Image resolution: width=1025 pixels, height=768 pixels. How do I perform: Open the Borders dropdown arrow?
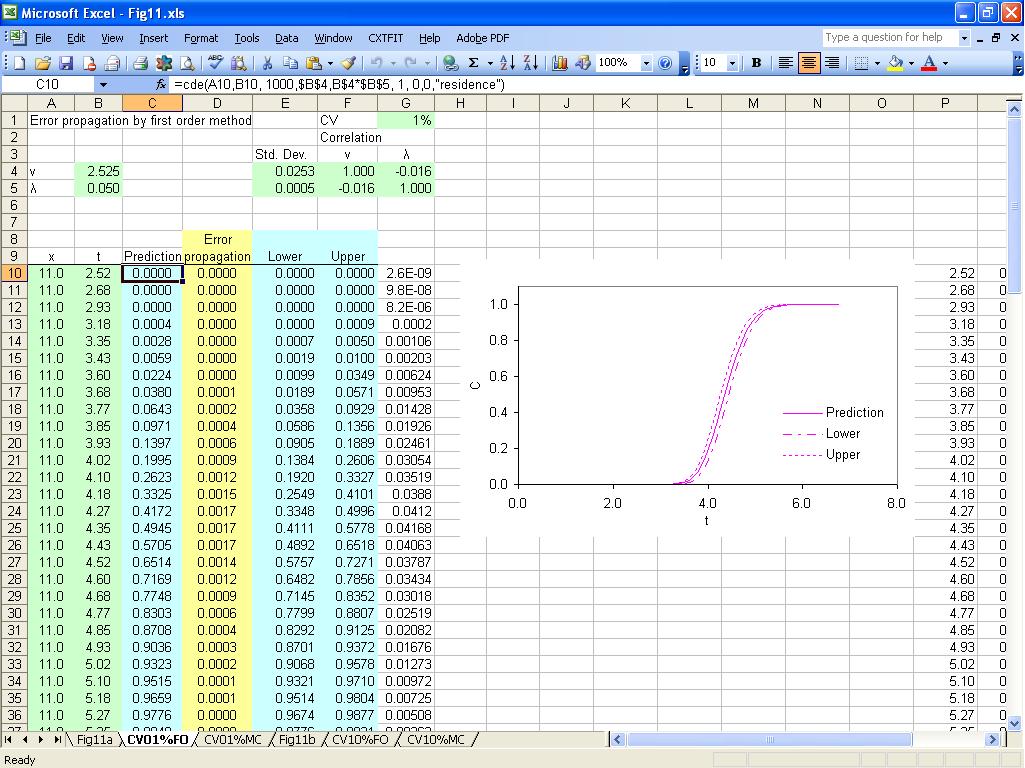tap(876, 63)
